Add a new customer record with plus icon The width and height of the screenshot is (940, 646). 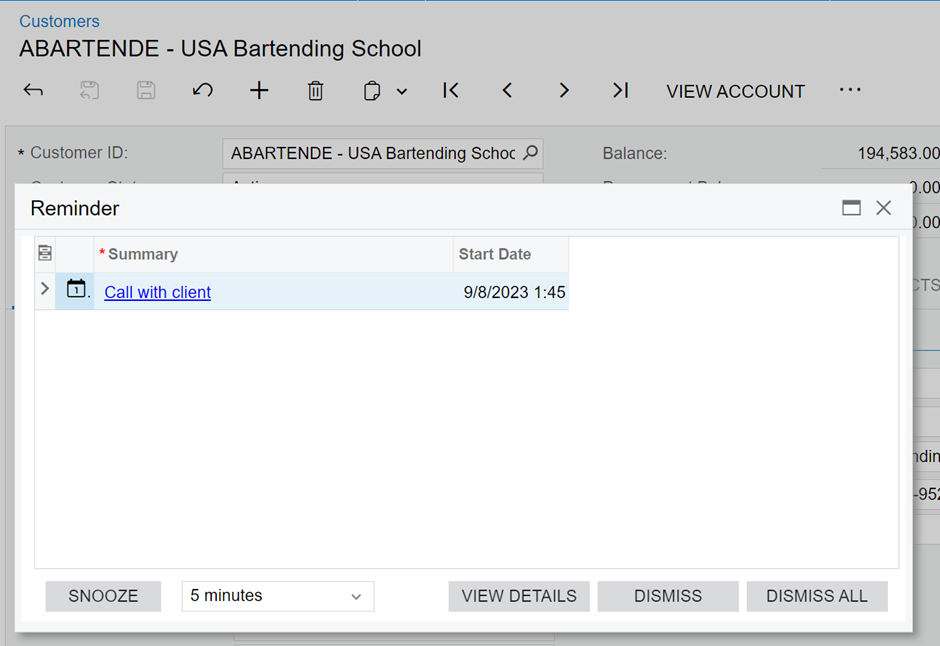259,91
